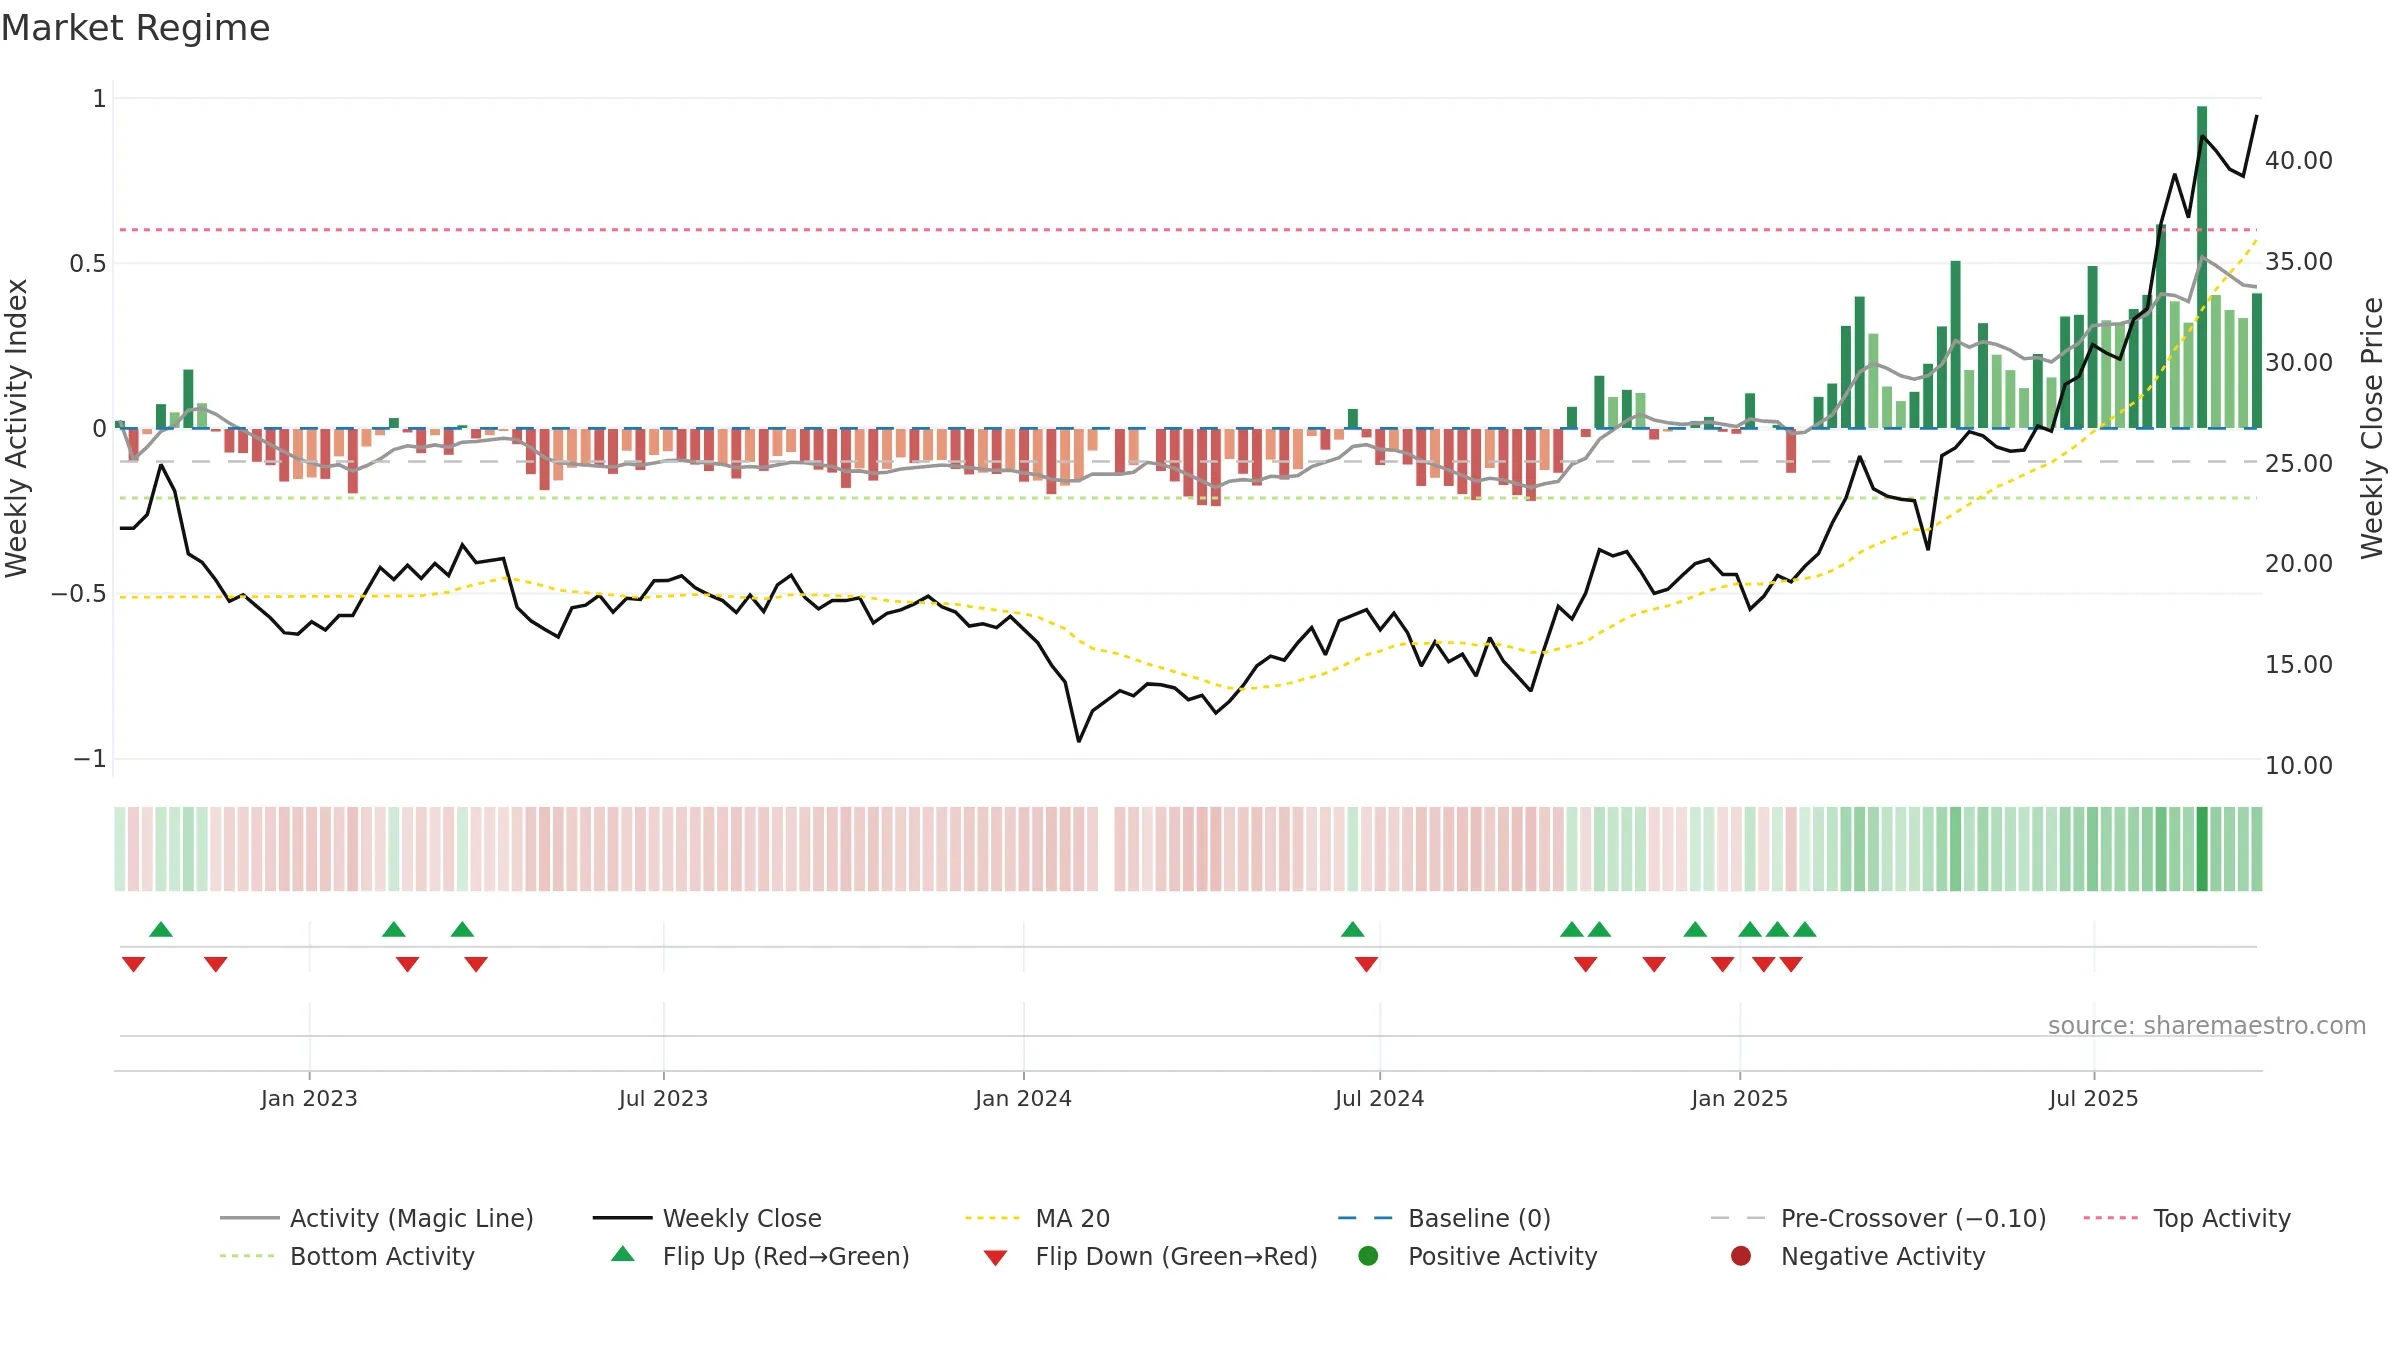Click the gray Magic Line swatch in the legend
Image resolution: width=2400 pixels, height=1350 pixels.
pyautogui.click(x=249, y=1218)
